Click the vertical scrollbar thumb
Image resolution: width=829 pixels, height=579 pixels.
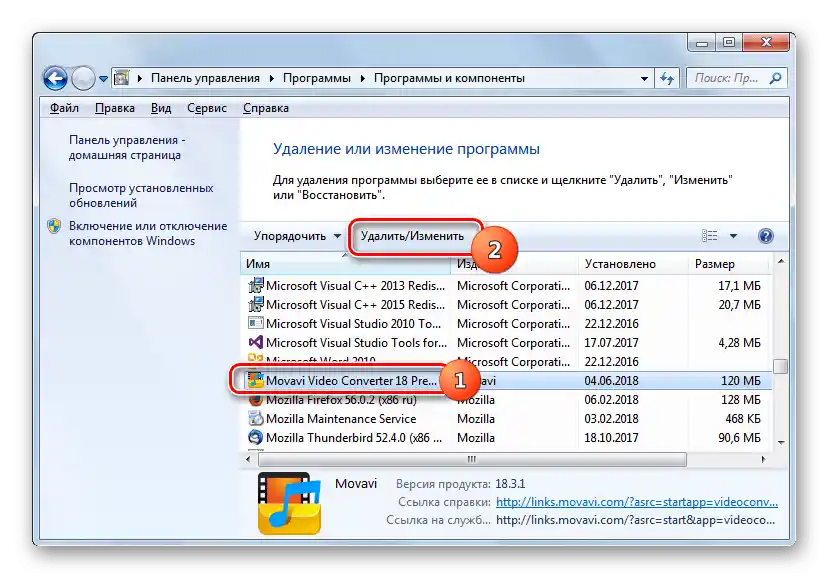[x=780, y=366]
